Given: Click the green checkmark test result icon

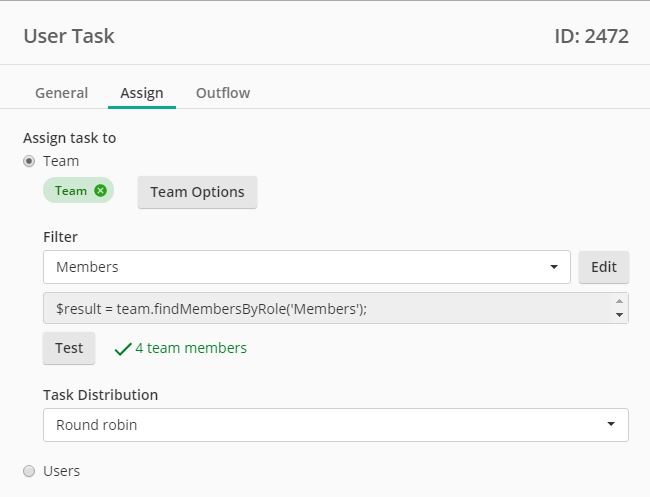Looking at the screenshot, I should click(123, 349).
